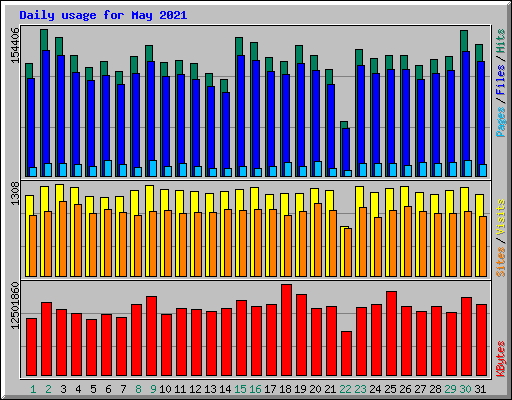
Task: Select the red KBytes bar for day 22
Action: click(346, 354)
